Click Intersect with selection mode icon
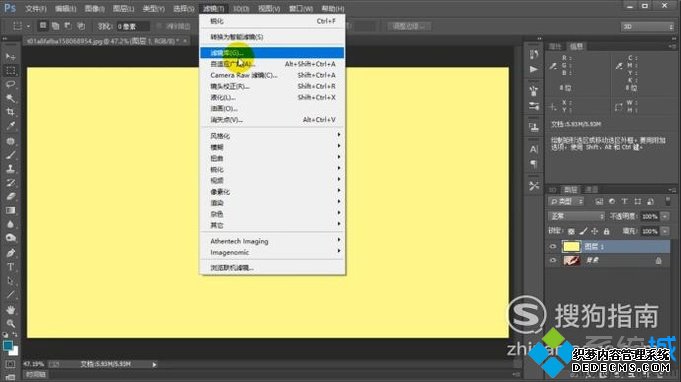 point(81,26)
